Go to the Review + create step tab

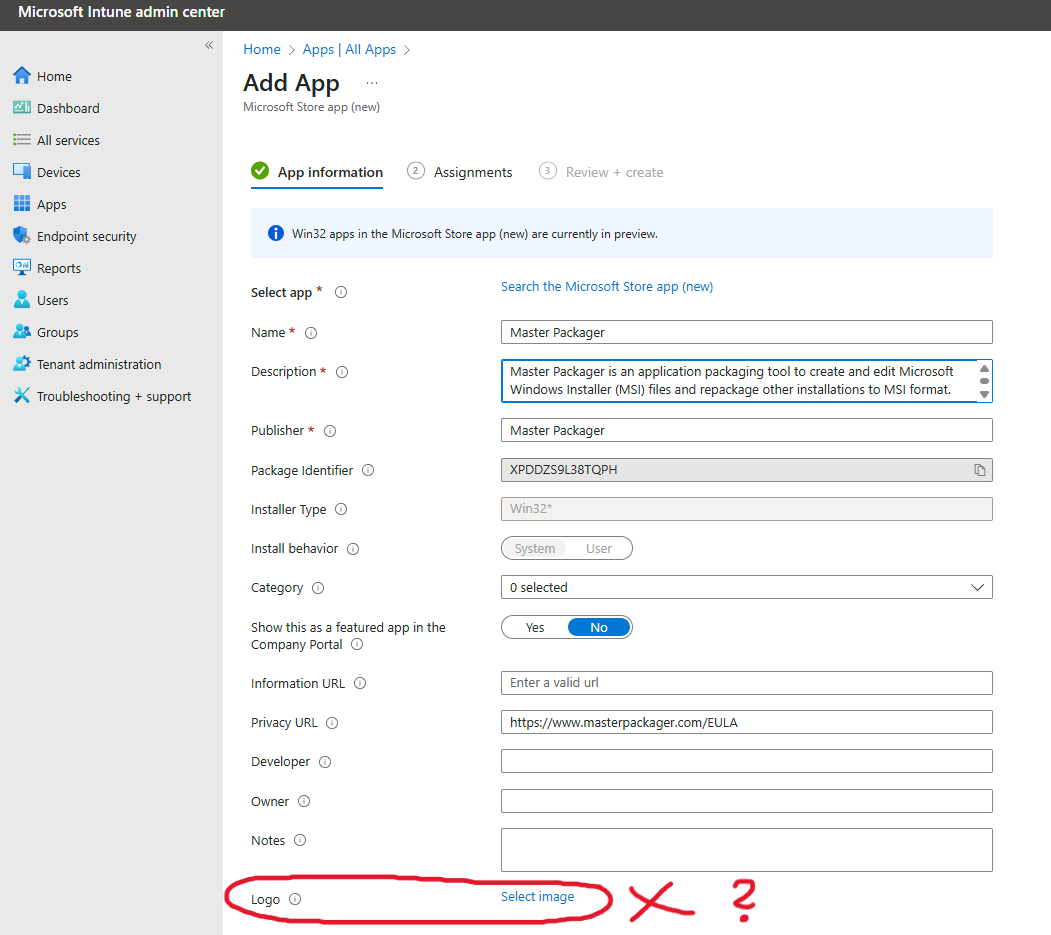tap(601, 172)
